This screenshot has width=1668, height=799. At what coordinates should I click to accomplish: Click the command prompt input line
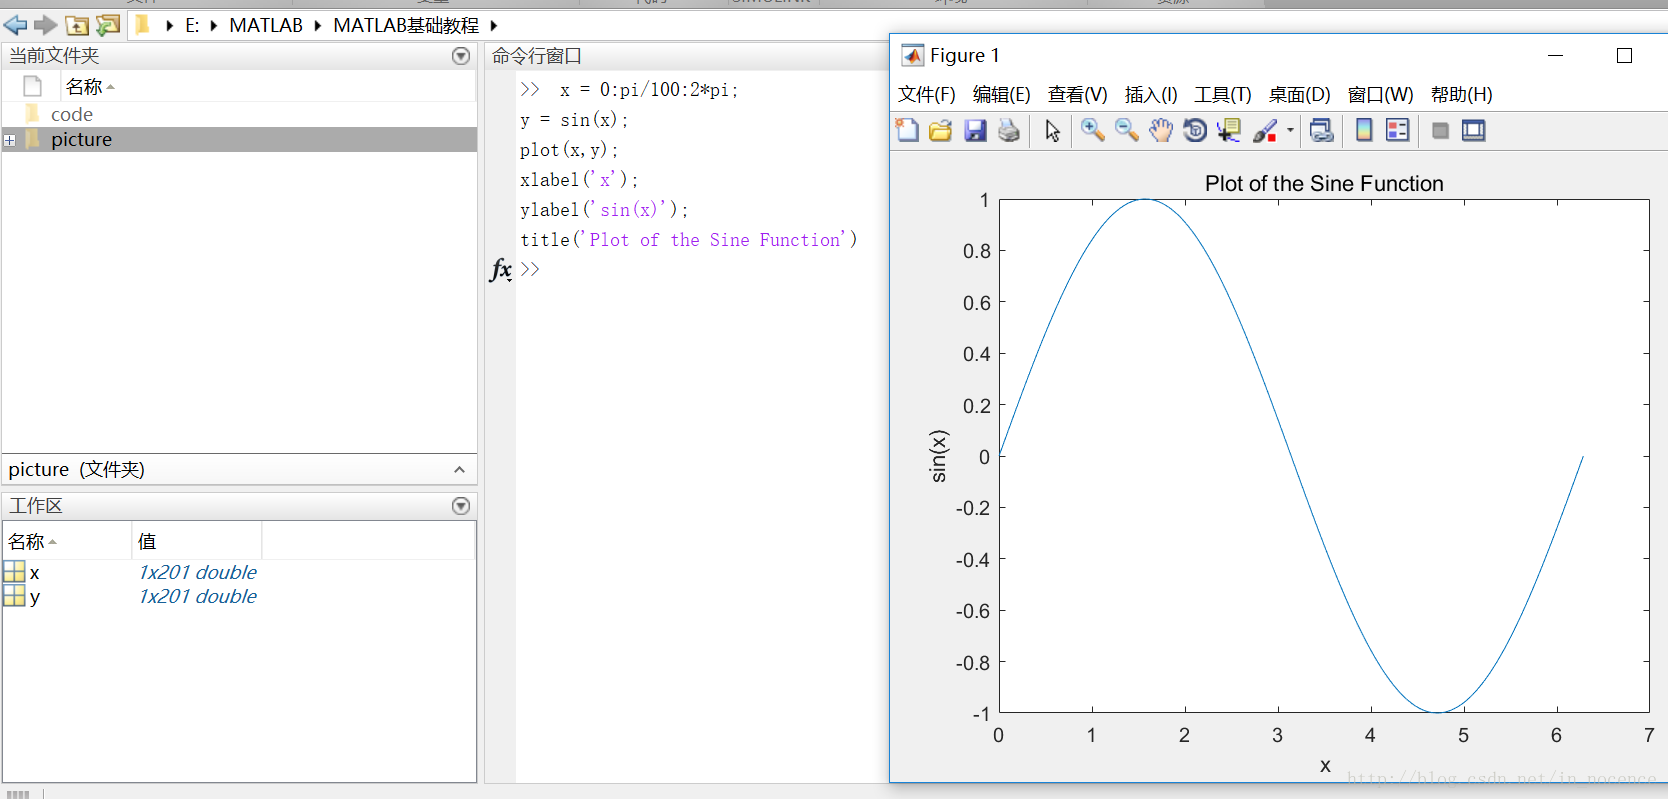pos(700,269)
